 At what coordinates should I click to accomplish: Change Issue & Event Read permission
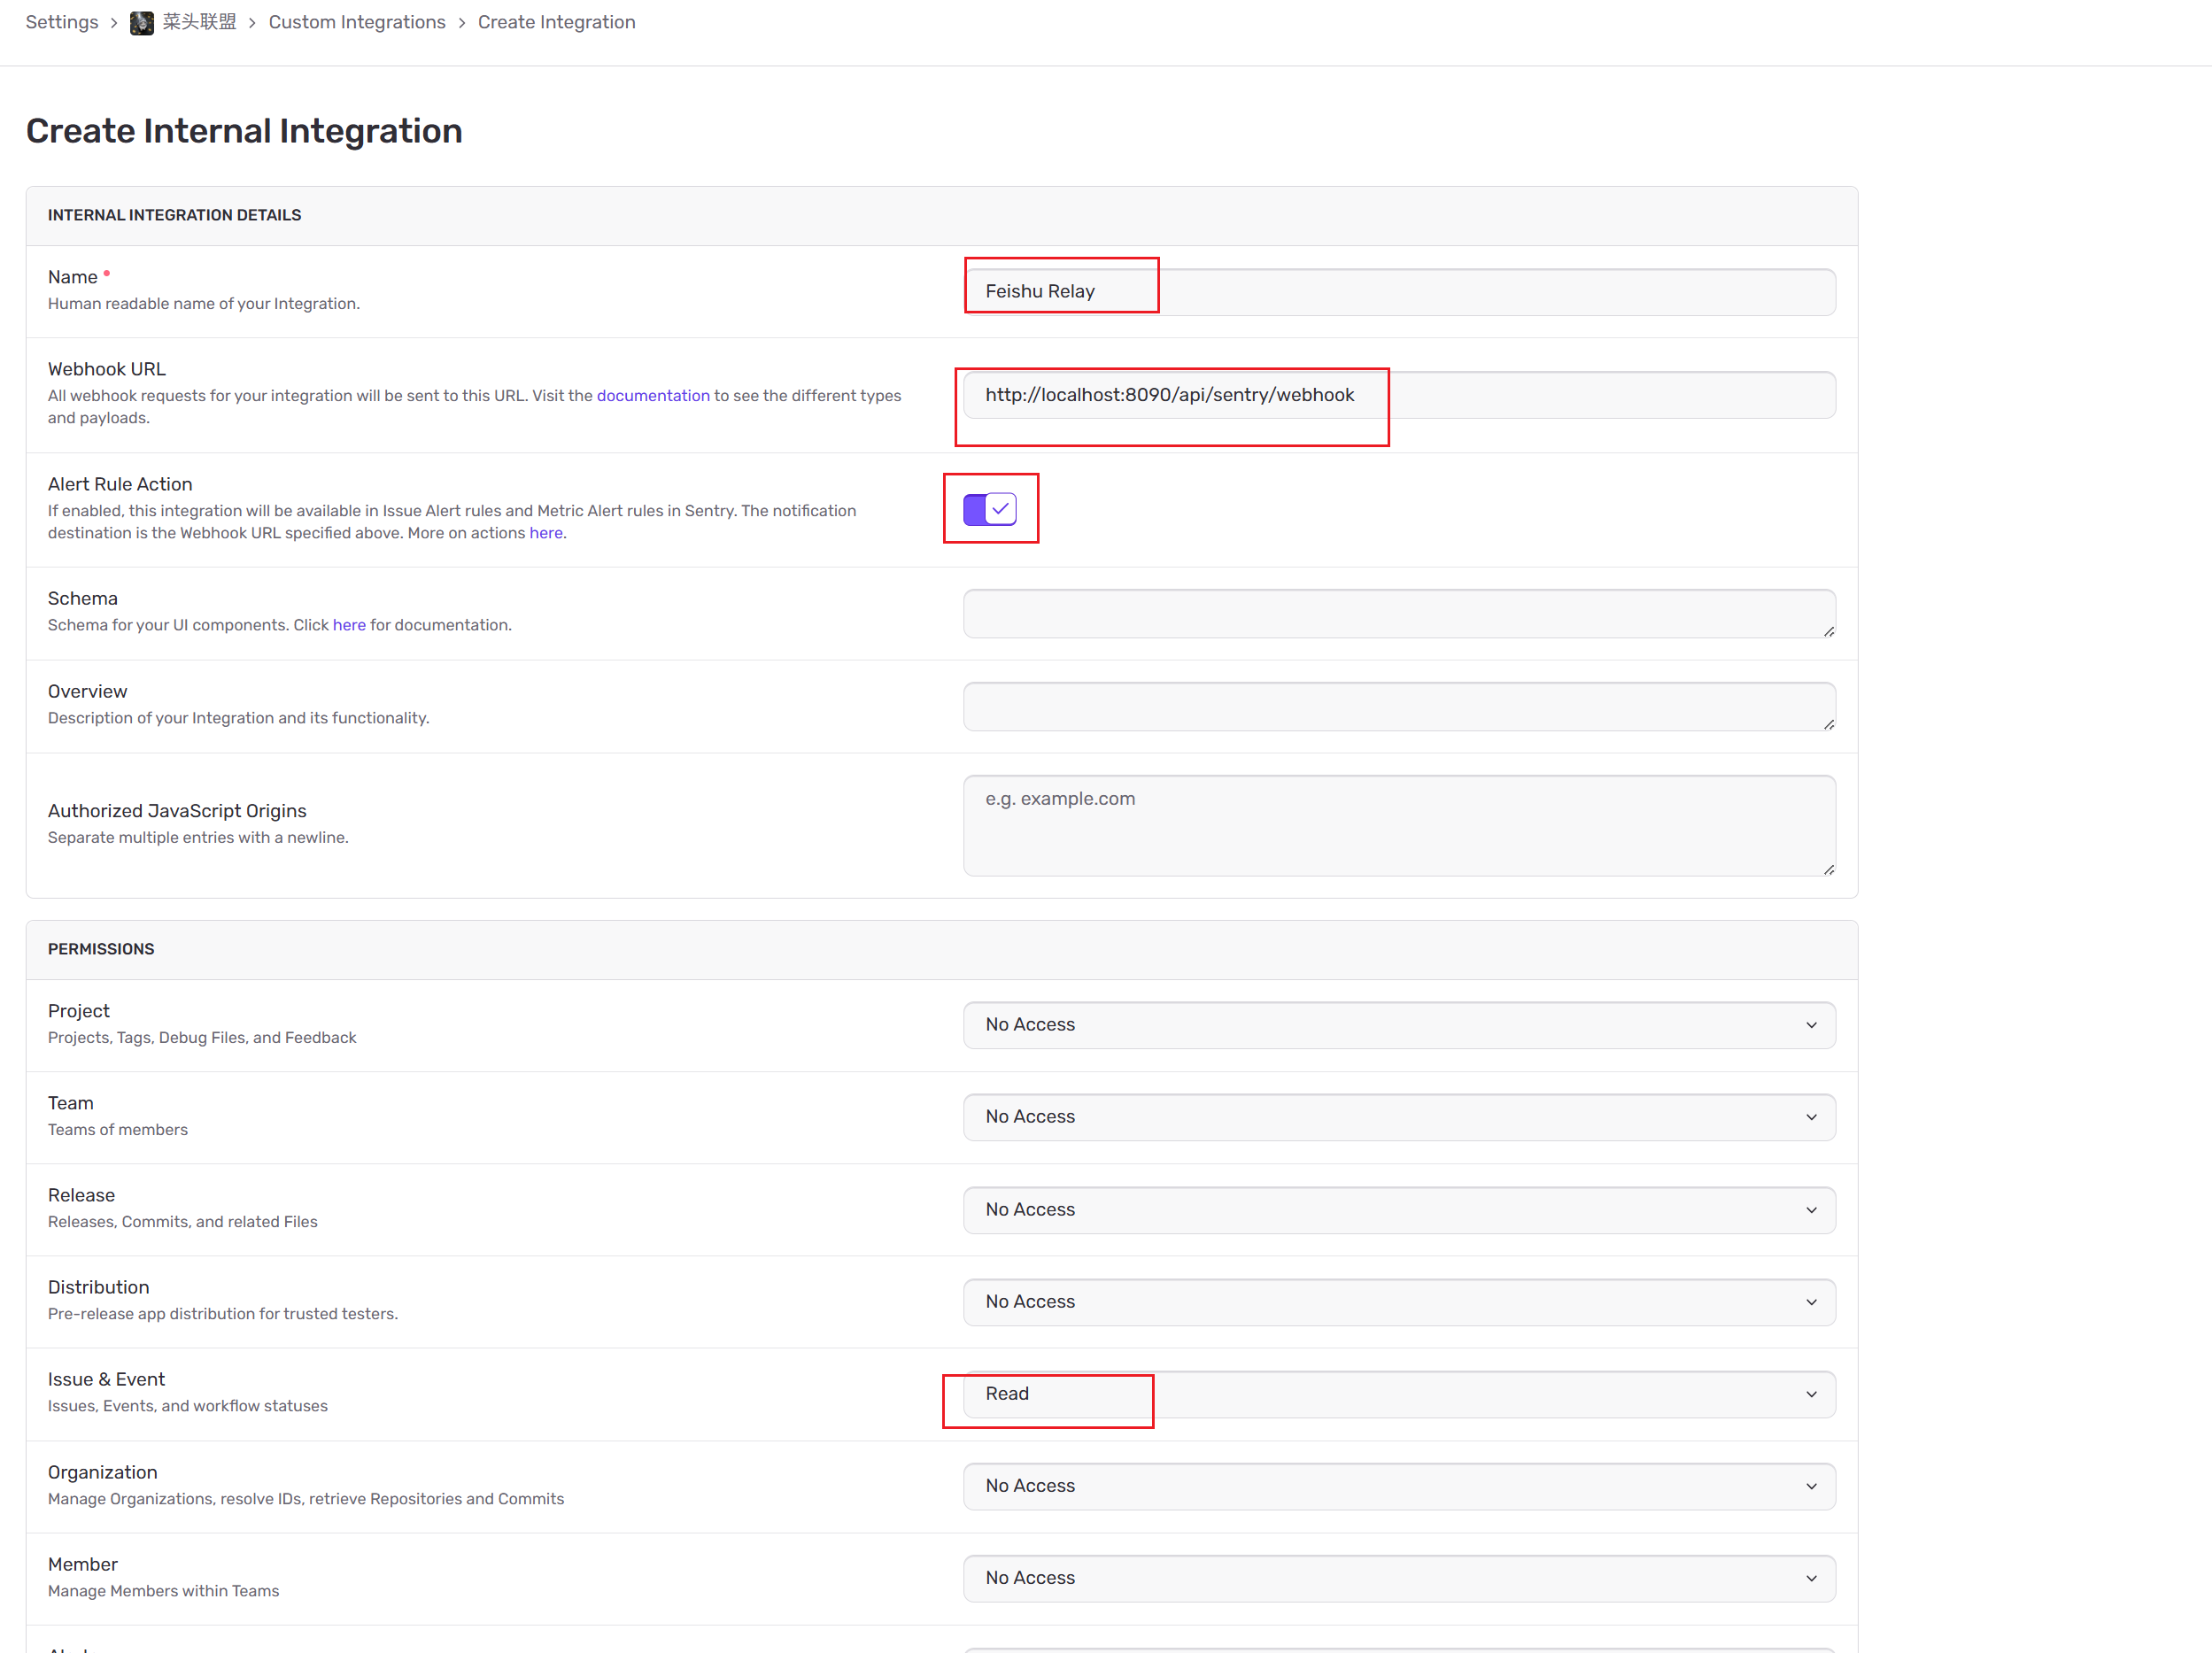click(x=1398, y=1394)
